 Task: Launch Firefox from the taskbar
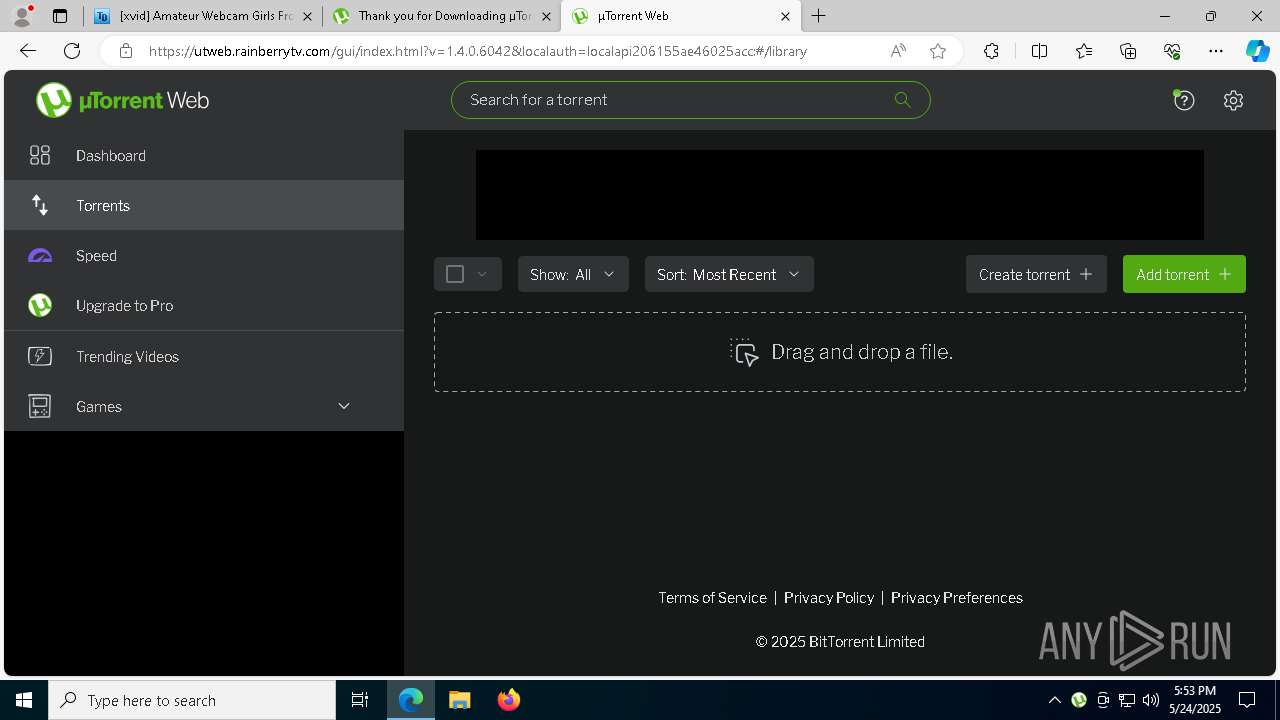pyautogui.click(x=509, y=700)
